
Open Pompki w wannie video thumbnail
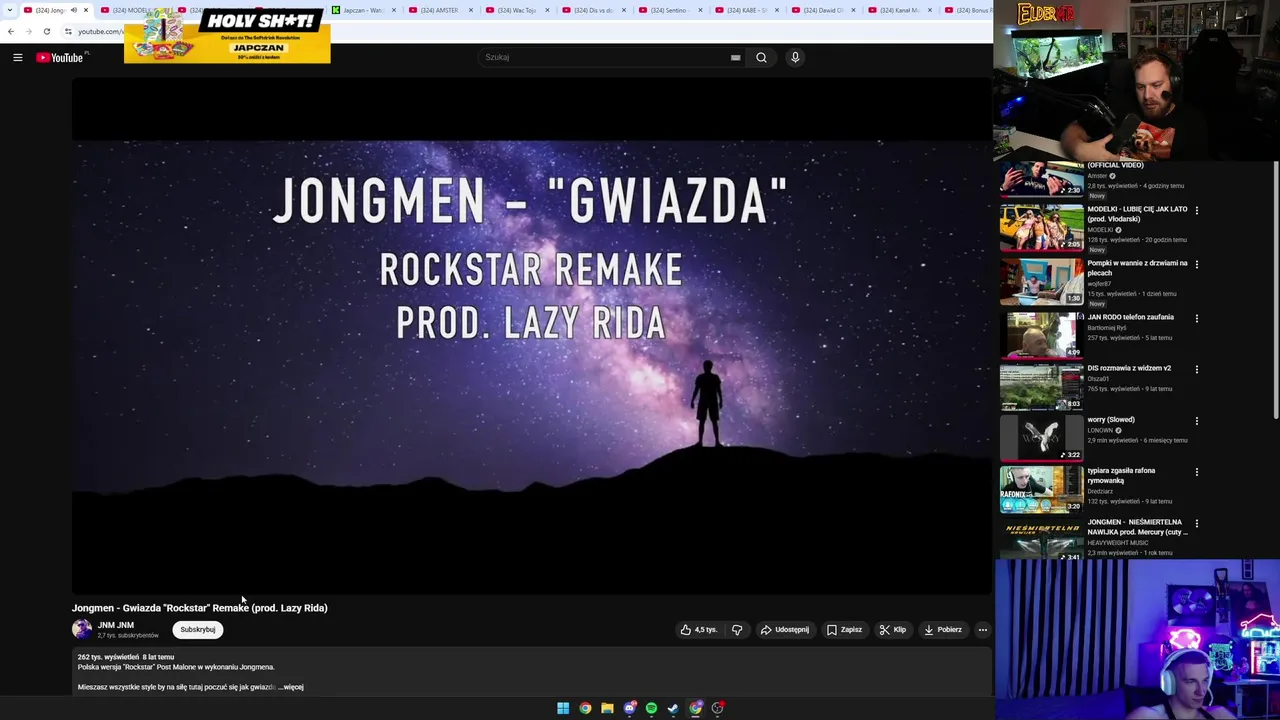coord(1041,281)
